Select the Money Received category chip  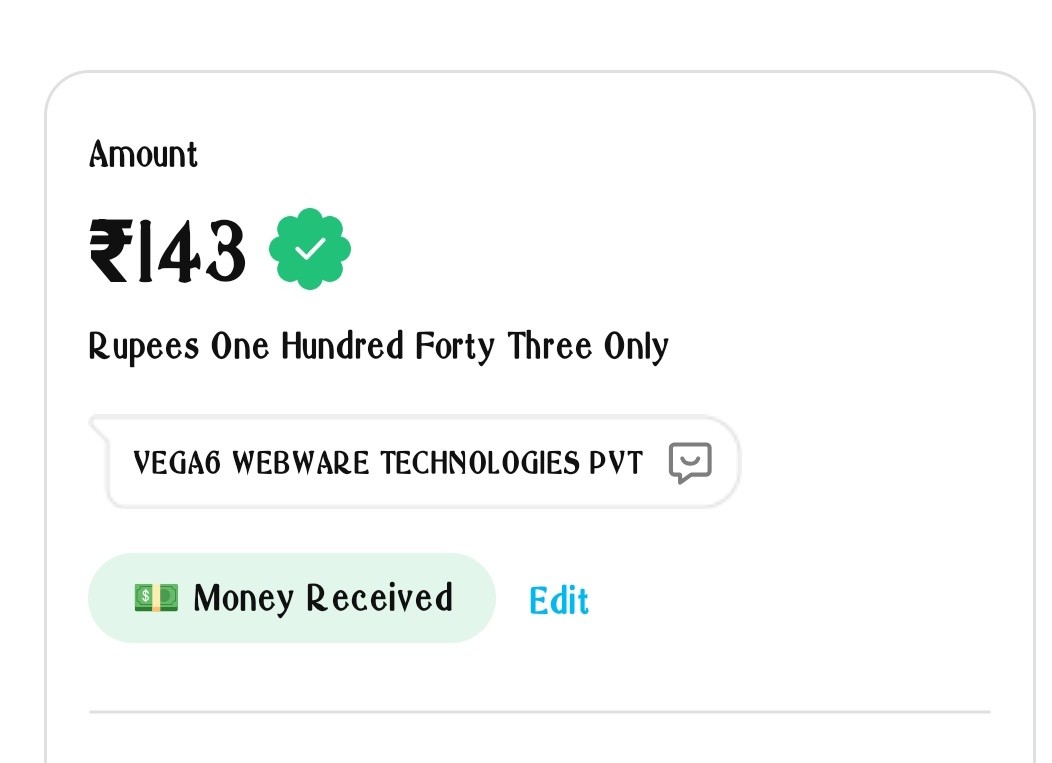[291, 598]
